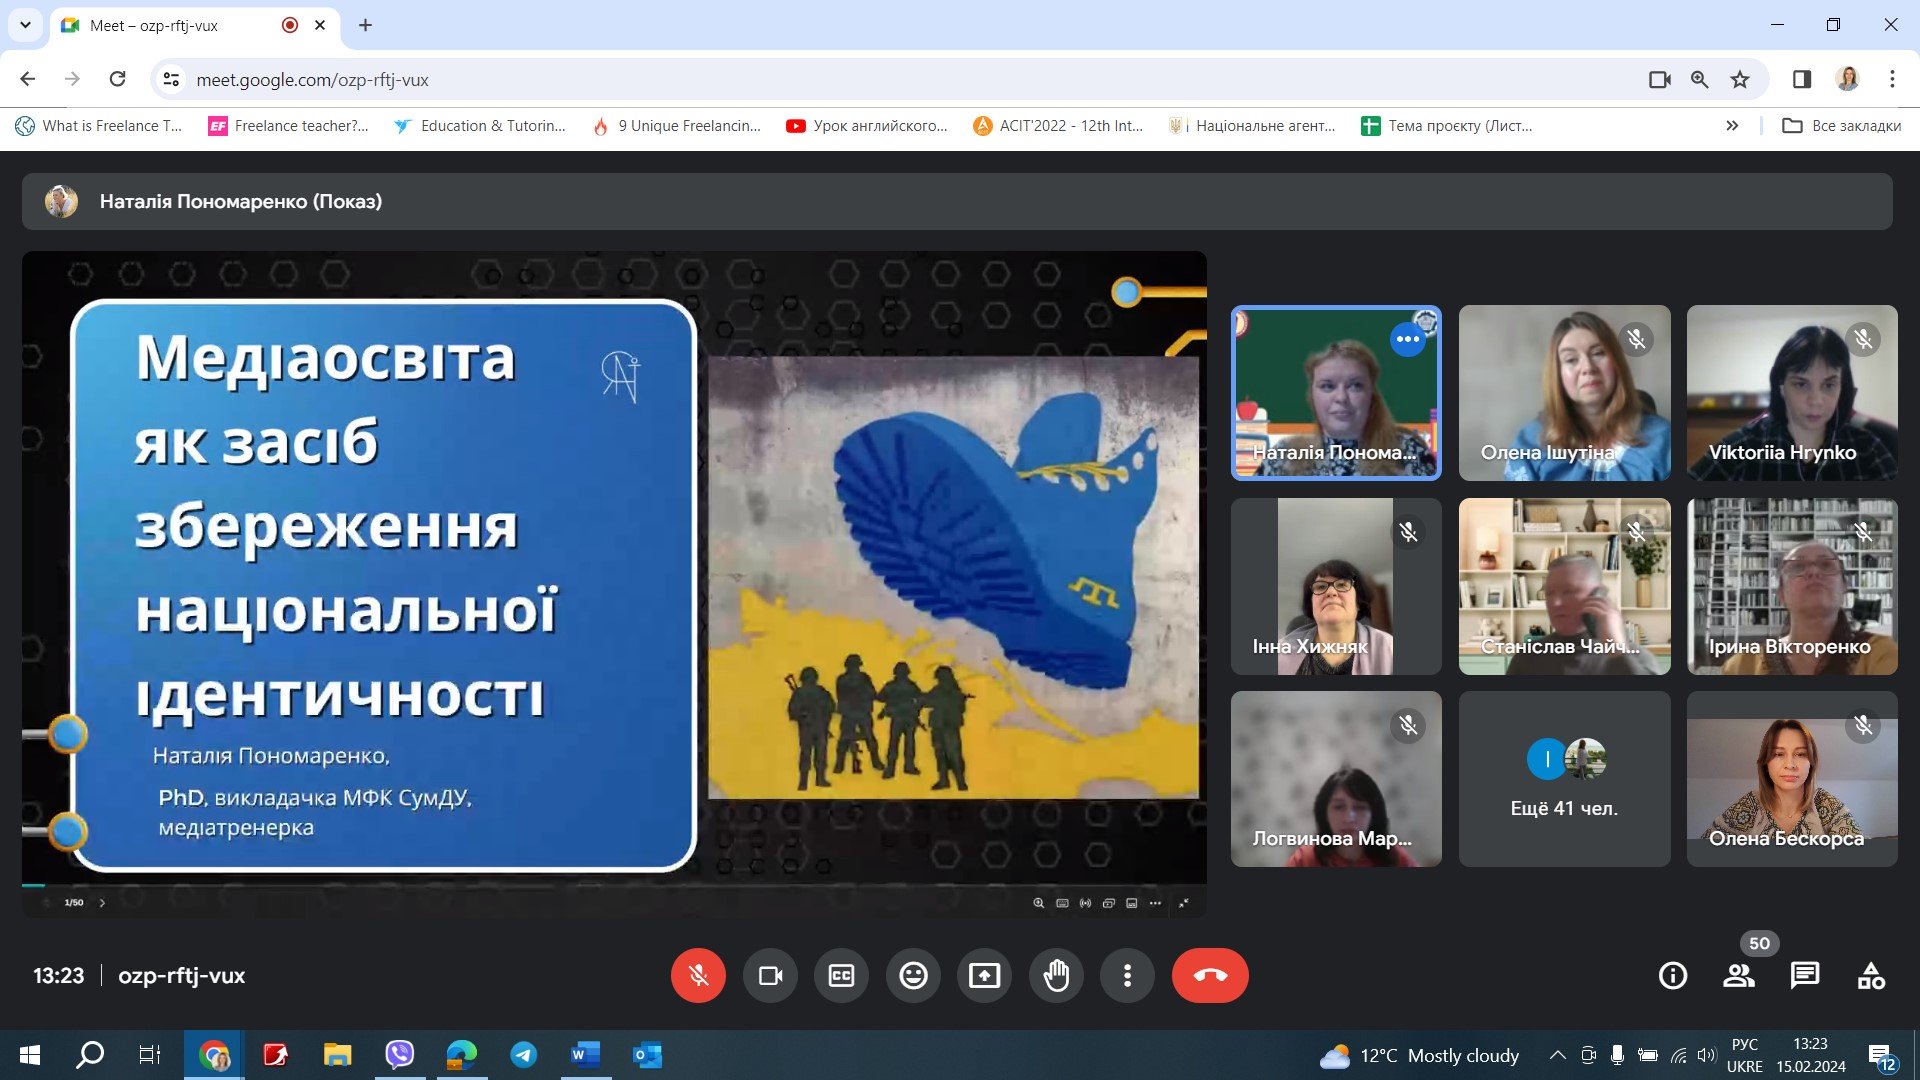The image size is (1920, 1080).
Task: Open the Chrome profile avatar
Action: point(1848,79)
